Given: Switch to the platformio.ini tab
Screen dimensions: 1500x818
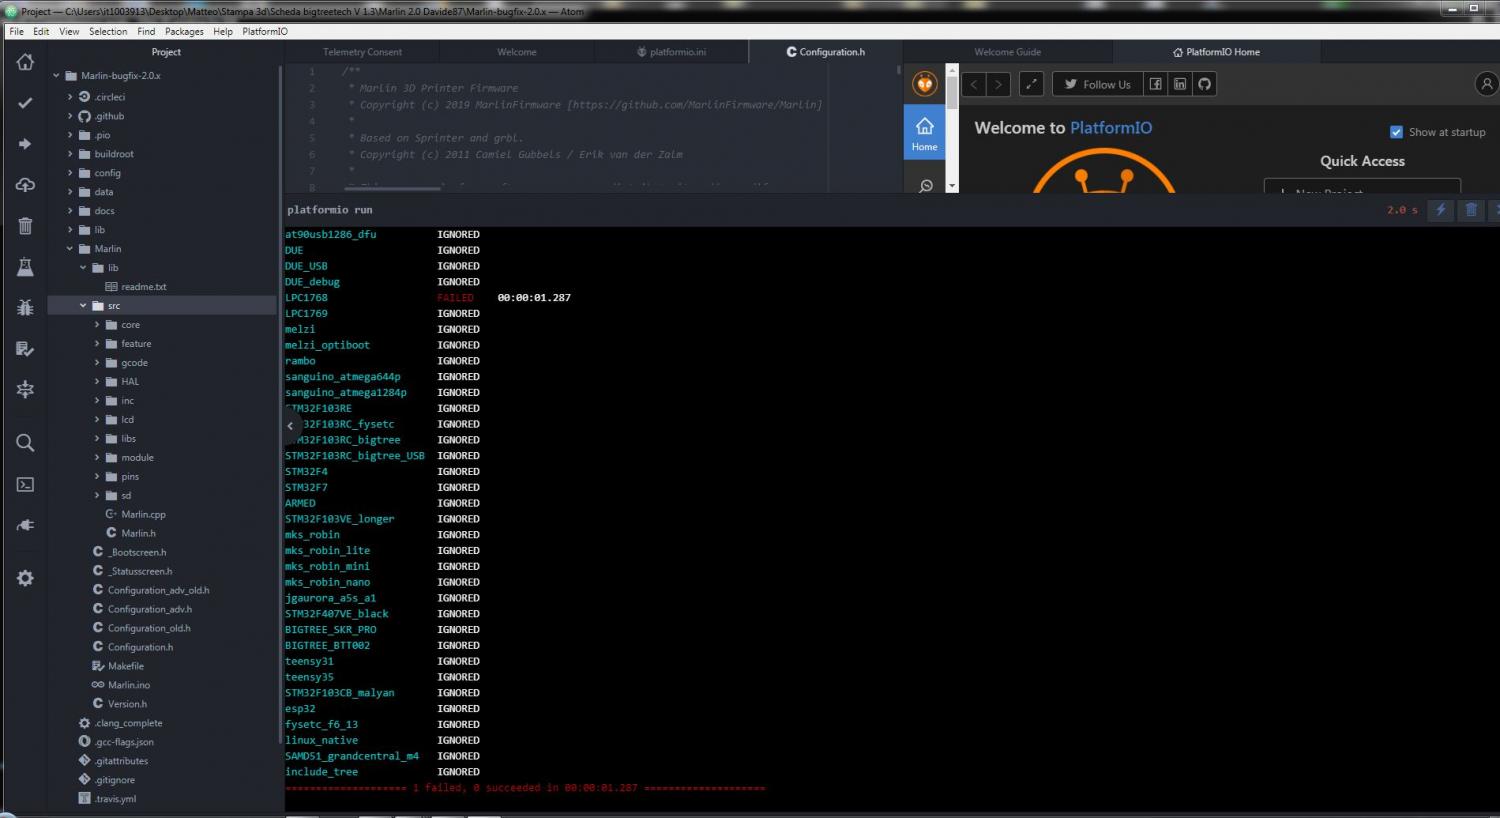Looking at the screenshot, I should 671,52.
